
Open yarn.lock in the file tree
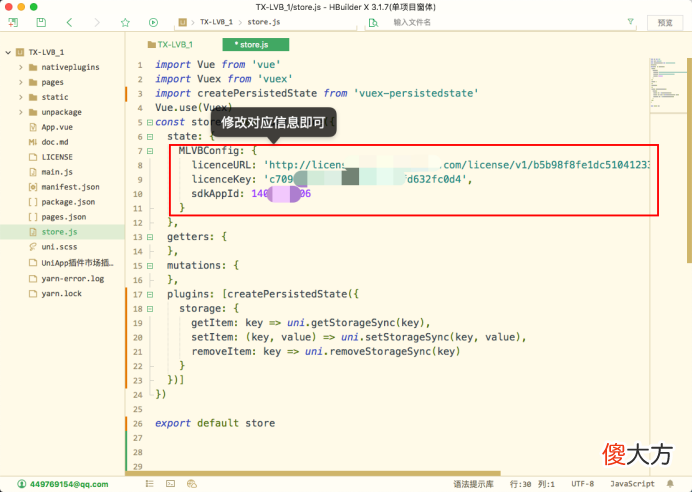tap(61, 294)
